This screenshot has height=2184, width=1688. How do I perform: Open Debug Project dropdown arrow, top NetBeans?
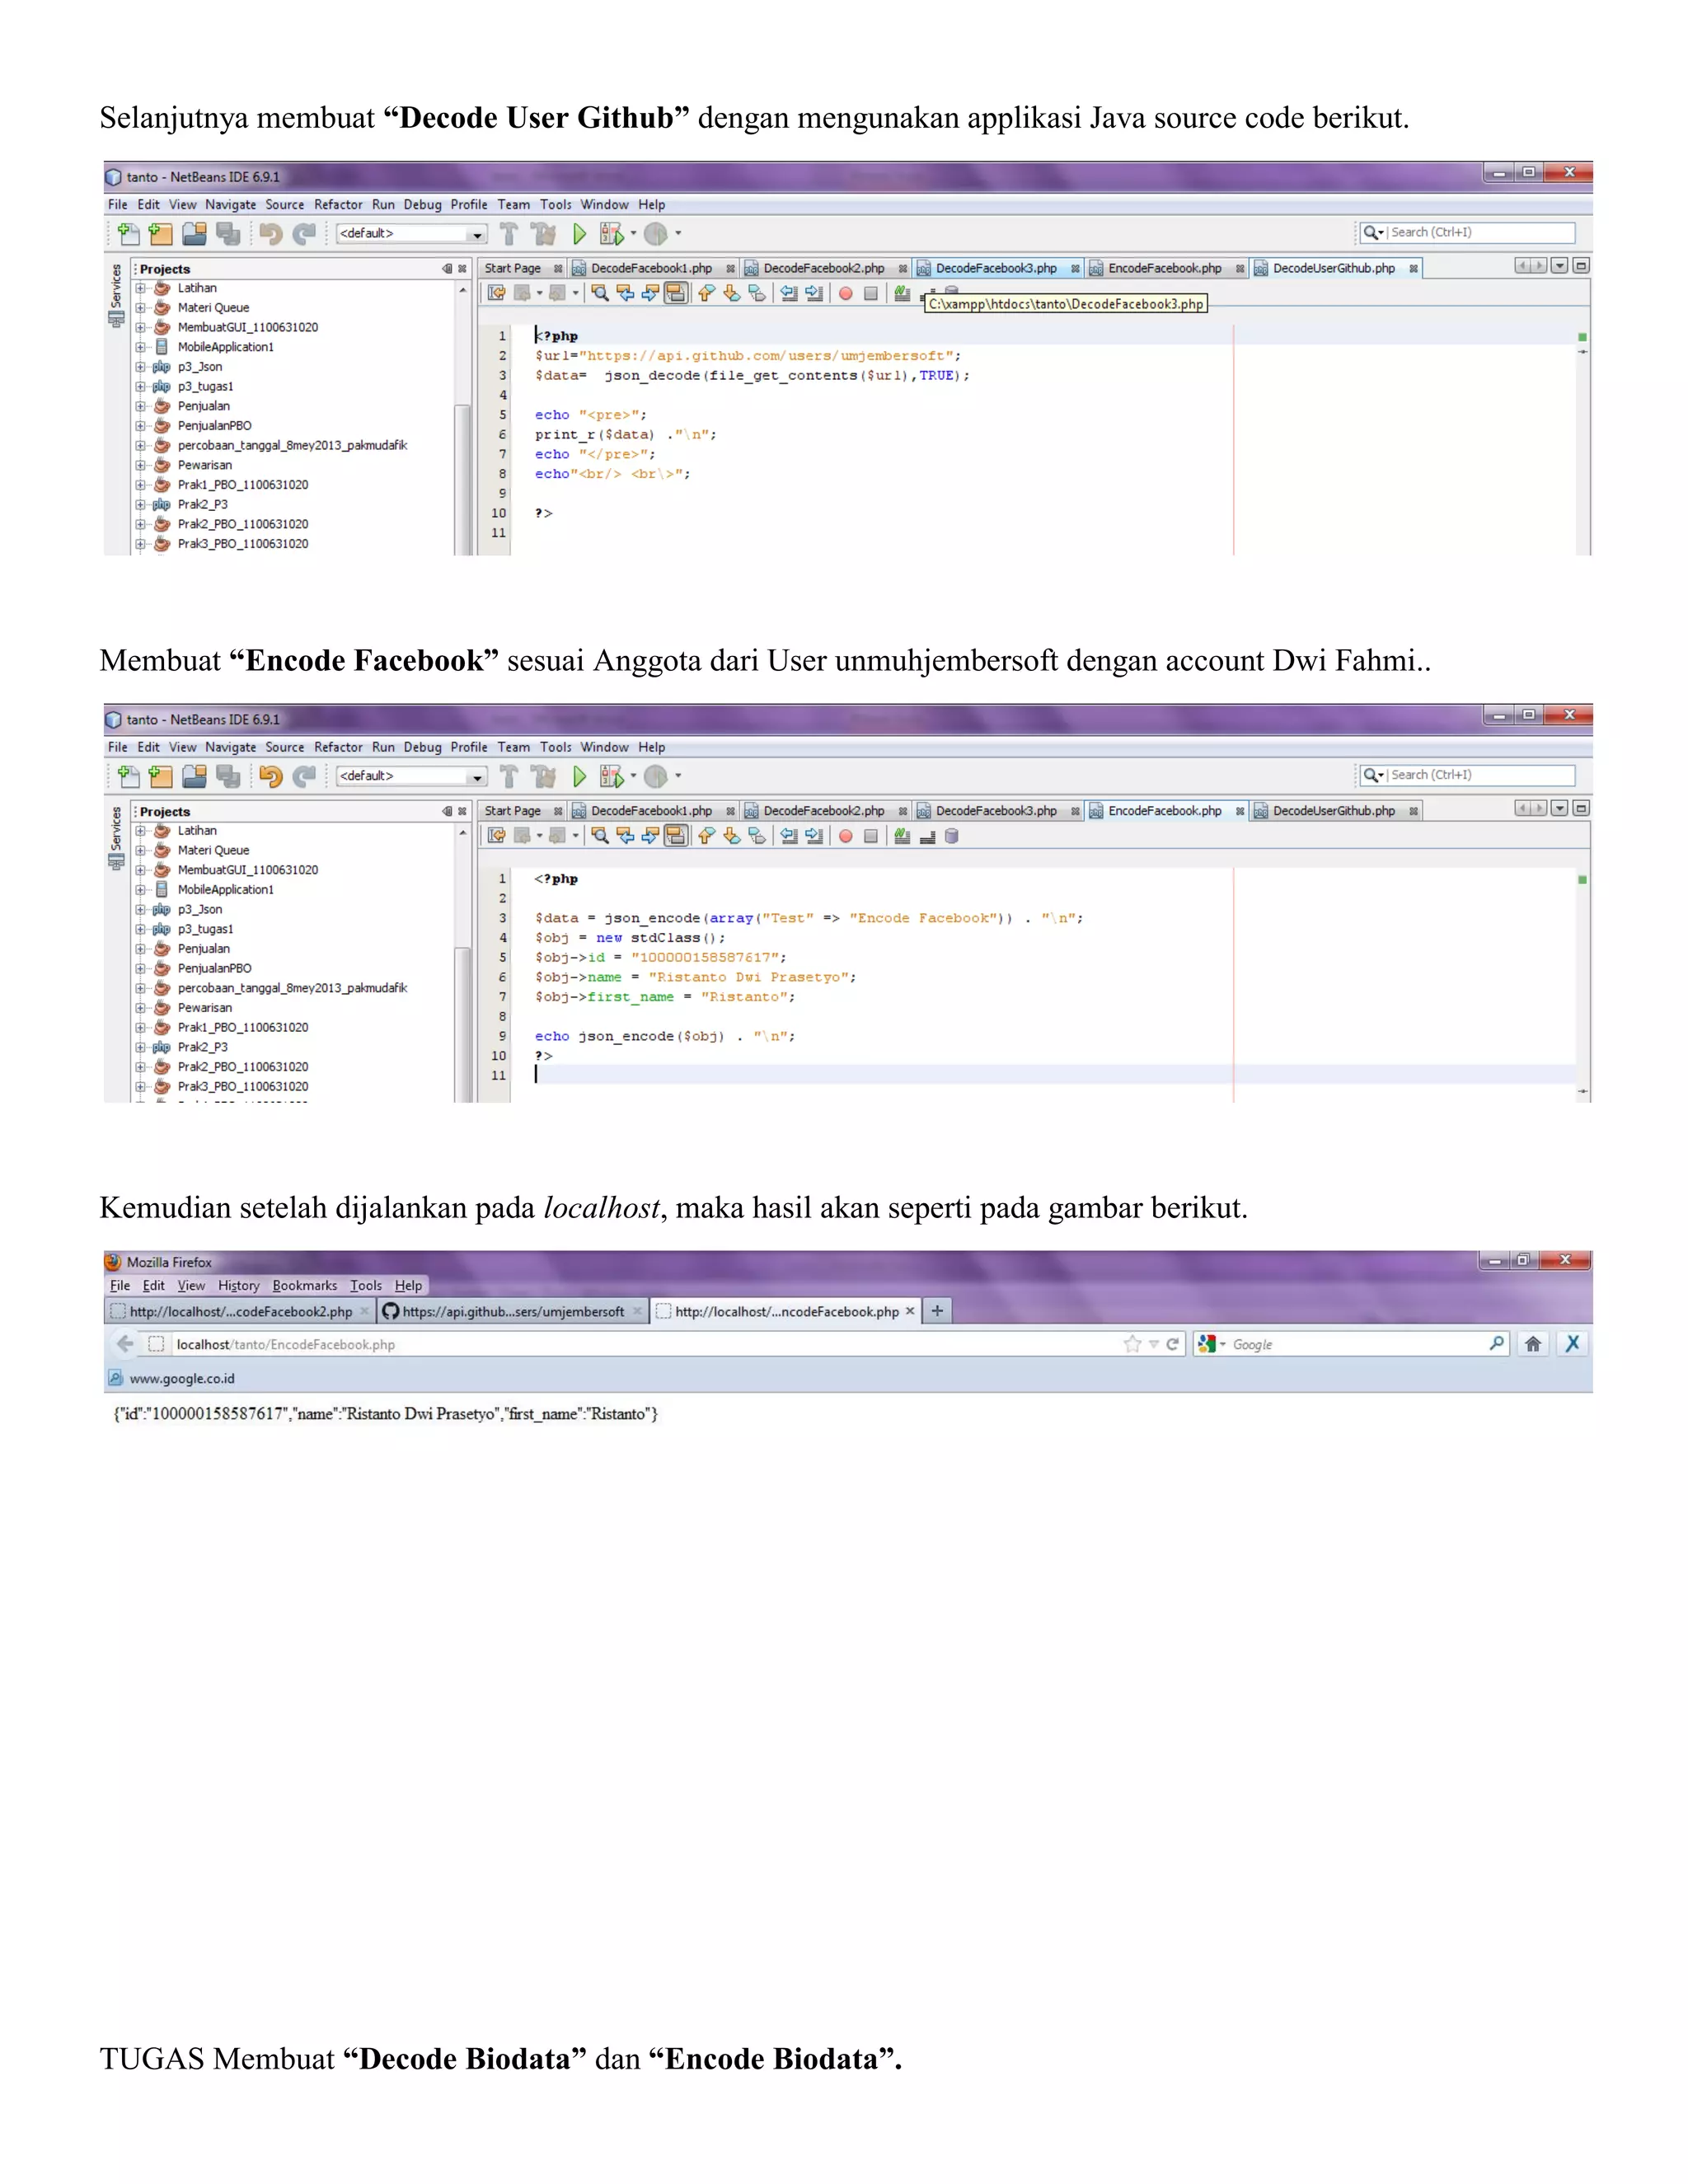(633, 233)
